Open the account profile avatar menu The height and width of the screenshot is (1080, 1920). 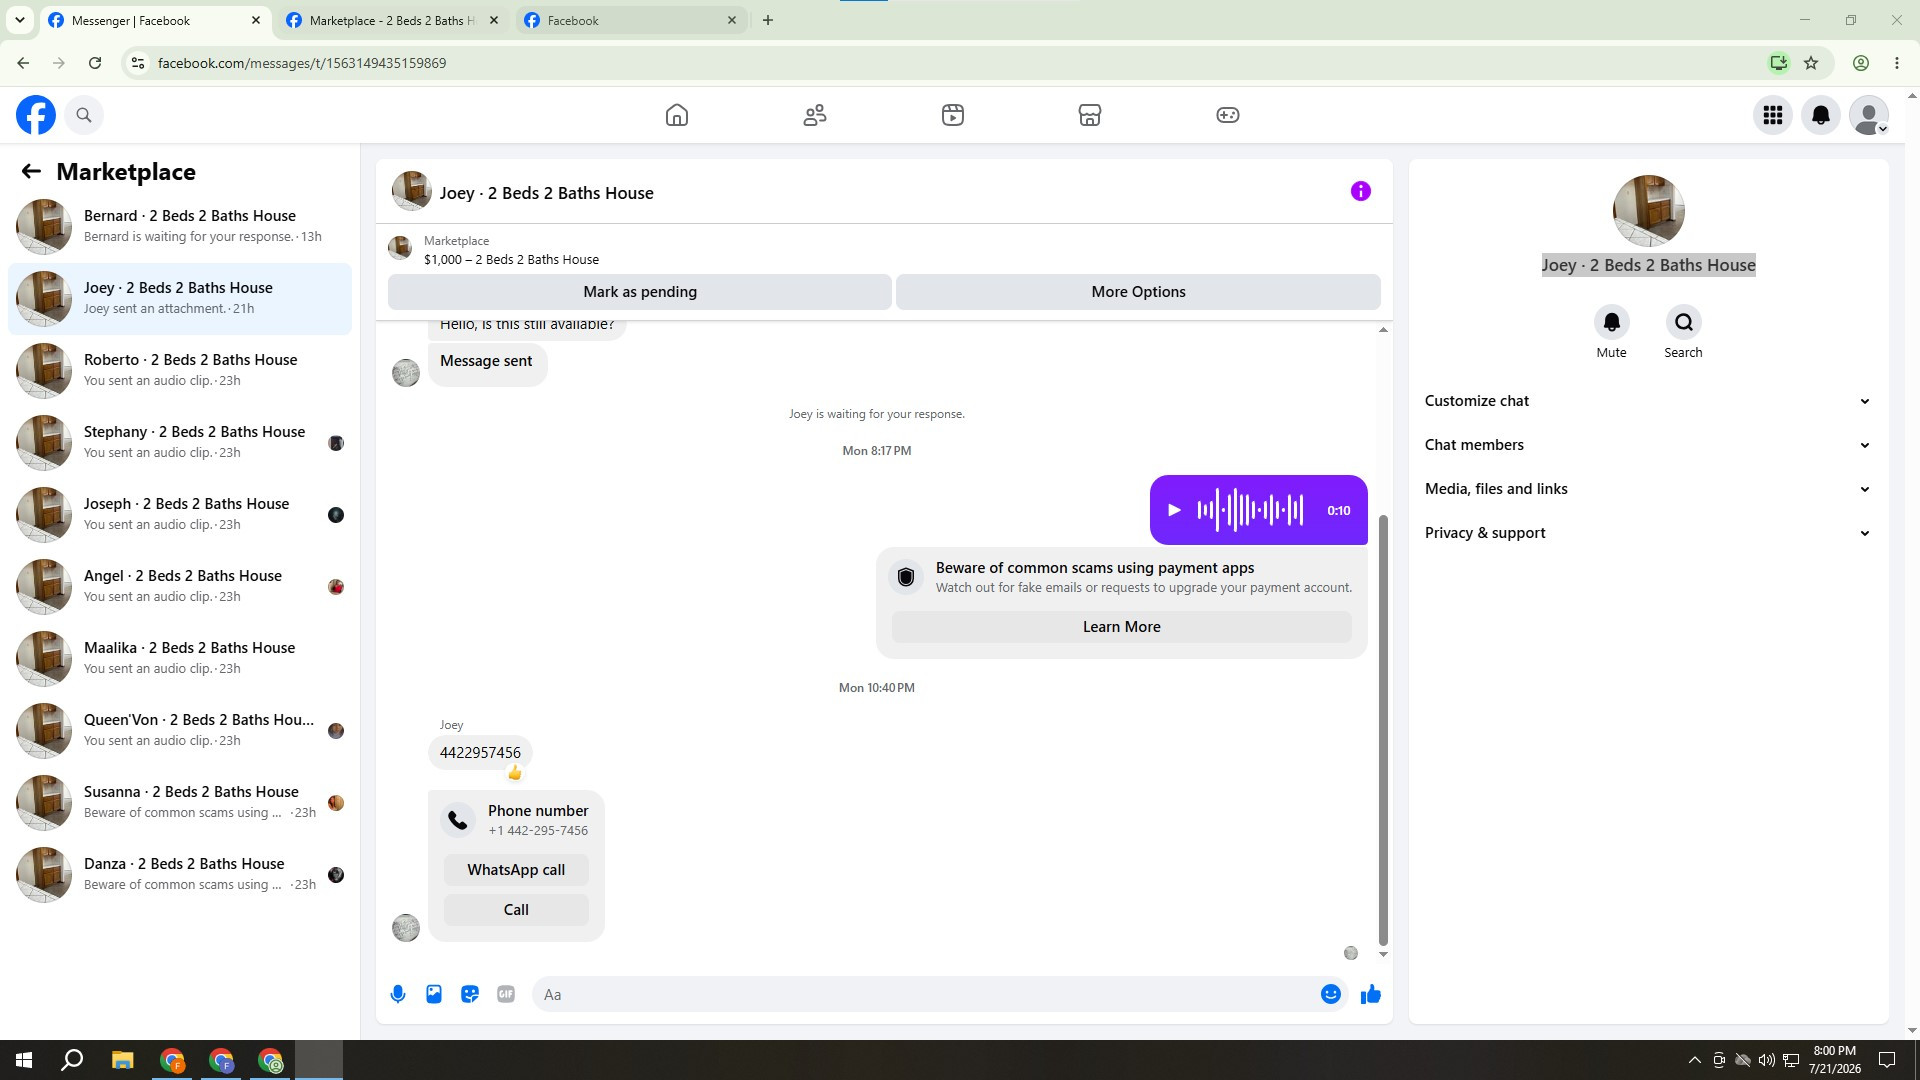point(1869,115)
